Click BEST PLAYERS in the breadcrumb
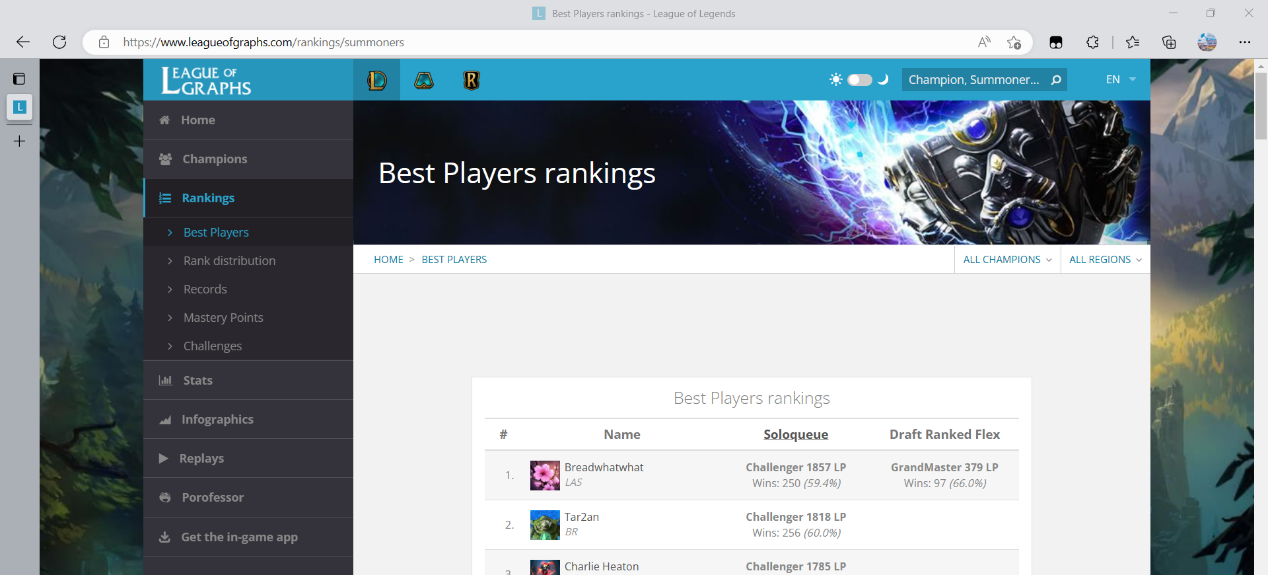This screenshot has height=575, width=1268. click(x=454, y=260)
